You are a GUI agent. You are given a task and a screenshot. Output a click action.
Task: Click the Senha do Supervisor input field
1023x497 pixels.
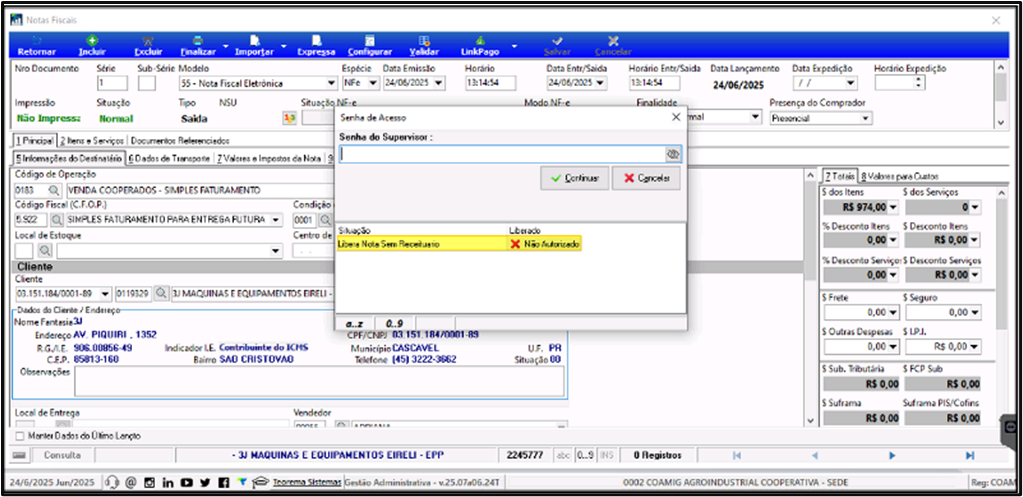pyautogui.click(x=502, y=154)
